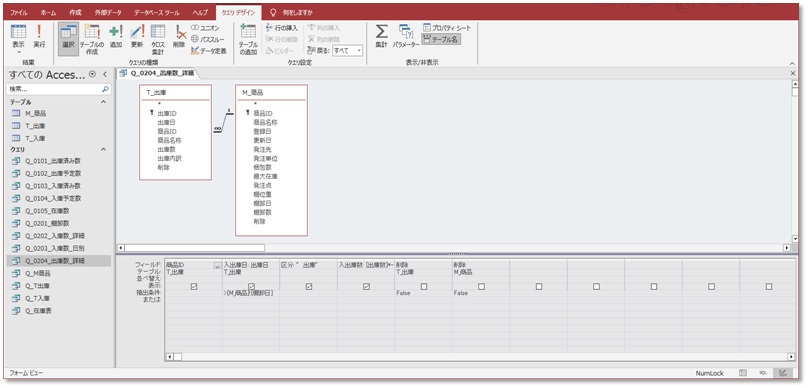Open the 作成 tab
Image resolution: width=808 pixels, height=388 pixels.
[x=75, y=12]
